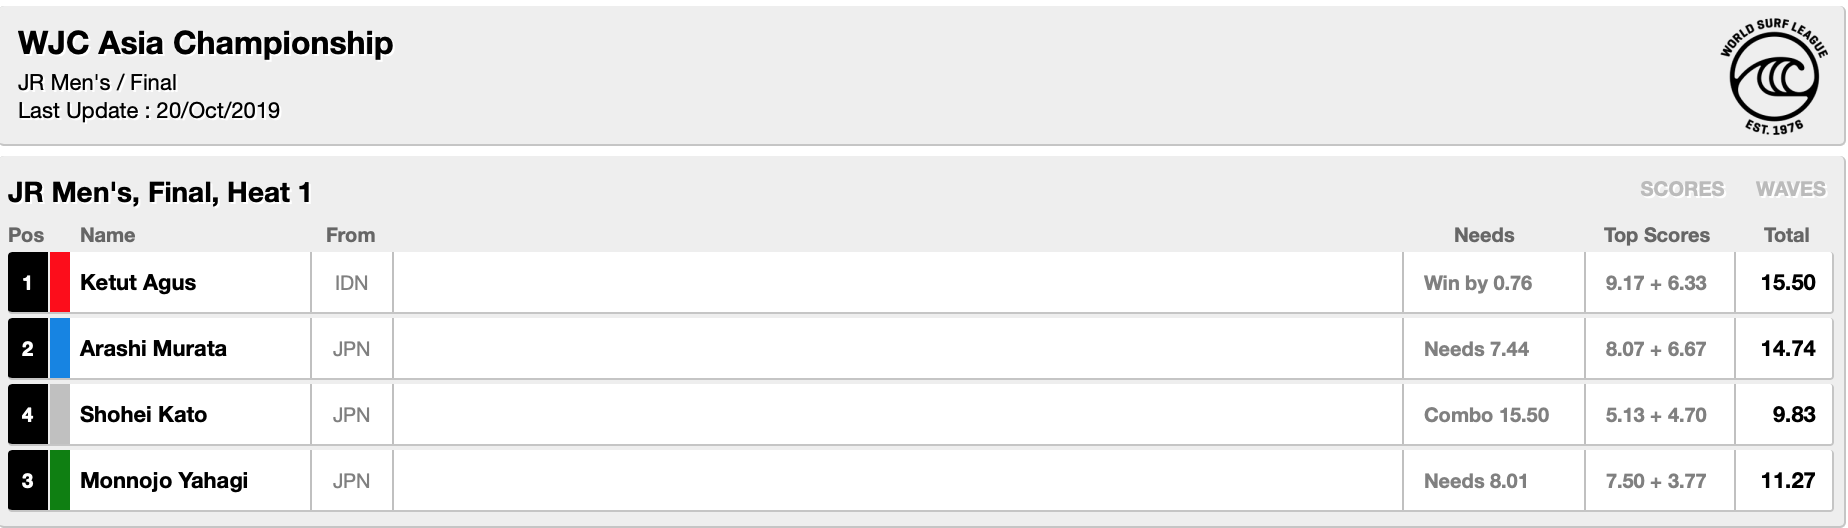The height and width of the screenshot is (528, 1848).
Task: Switch to the WAVES view
Action: click(x=1790, y=189)
